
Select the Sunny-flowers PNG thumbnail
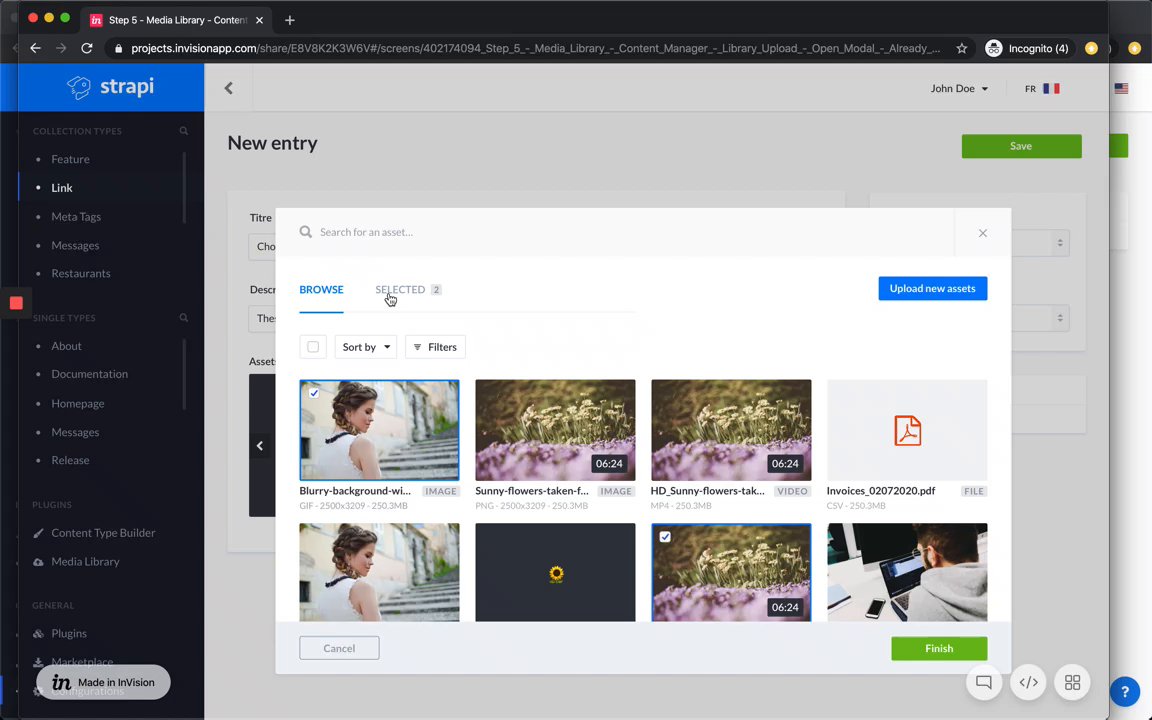pyautogui.click(x=555, y=430)
